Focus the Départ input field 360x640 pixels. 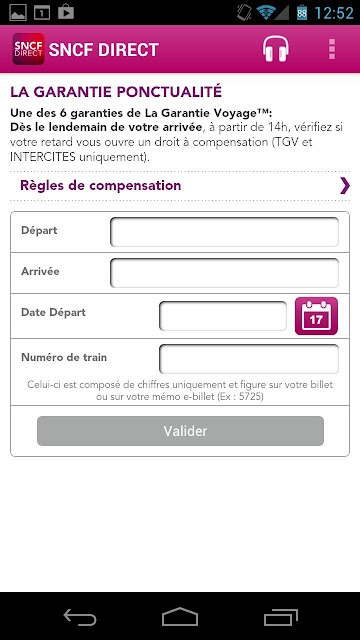click(224, 232)
